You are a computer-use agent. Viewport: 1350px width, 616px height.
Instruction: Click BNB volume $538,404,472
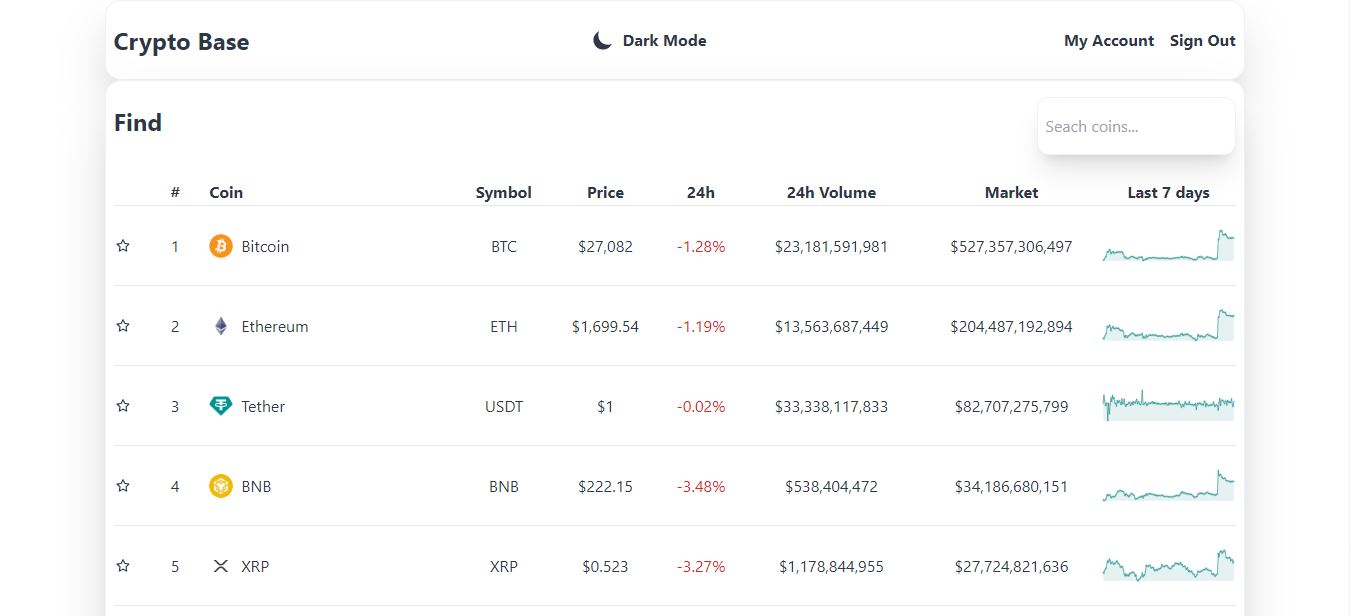[x=831, y=486]
